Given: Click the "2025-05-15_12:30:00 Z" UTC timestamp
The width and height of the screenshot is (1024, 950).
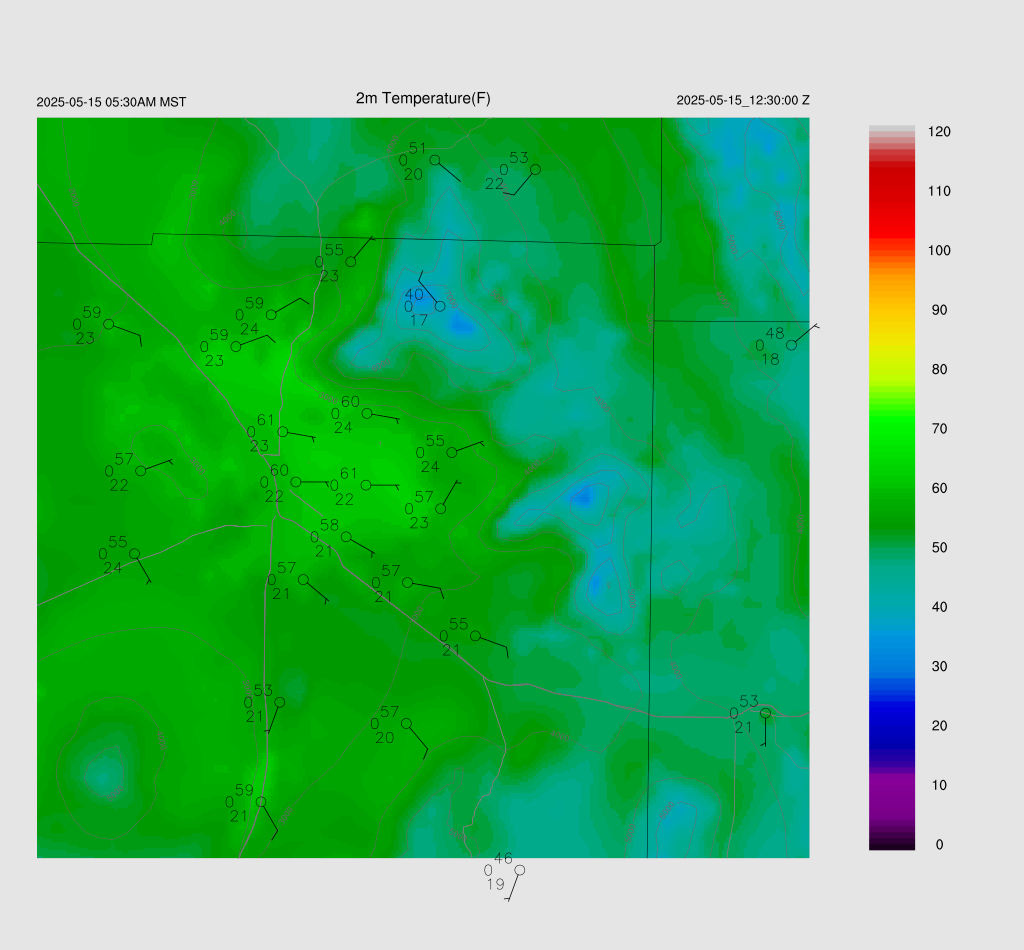Looking at the screenshot, I should (743, 101).
